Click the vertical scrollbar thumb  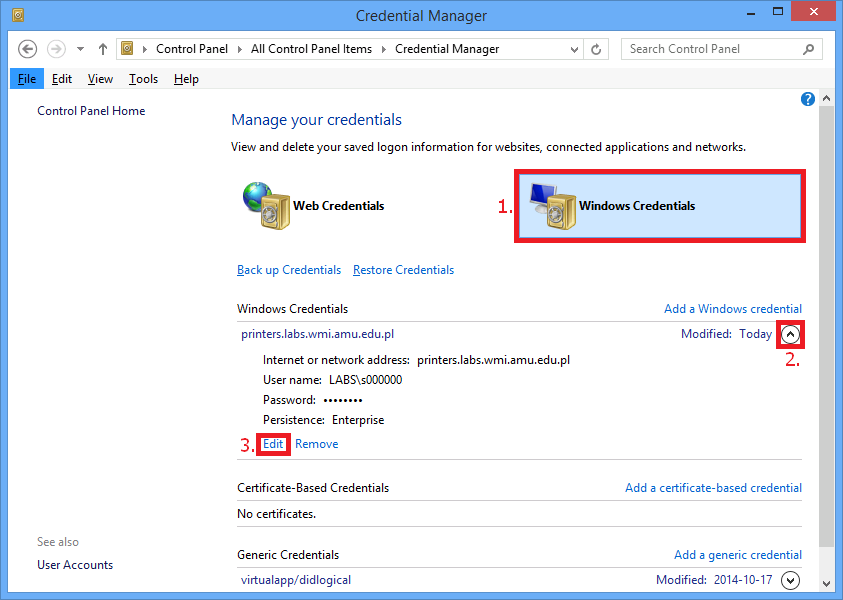tap(826, 326)
